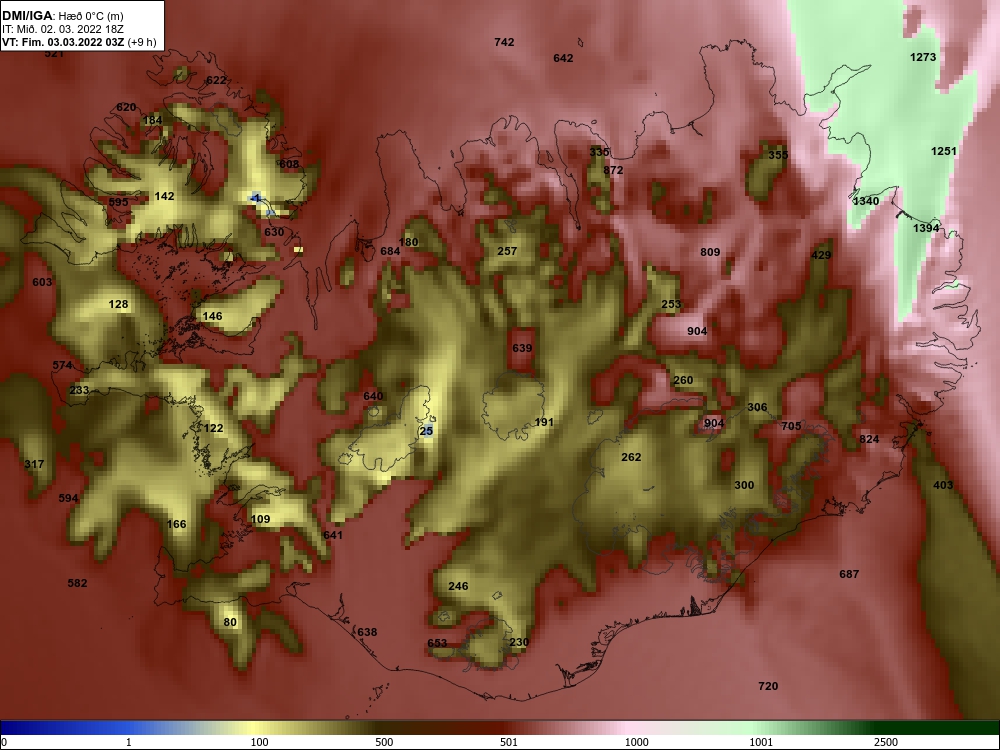Click the map value 128
The width and height of the screenshot is (1000, 750).
(119, 304)
